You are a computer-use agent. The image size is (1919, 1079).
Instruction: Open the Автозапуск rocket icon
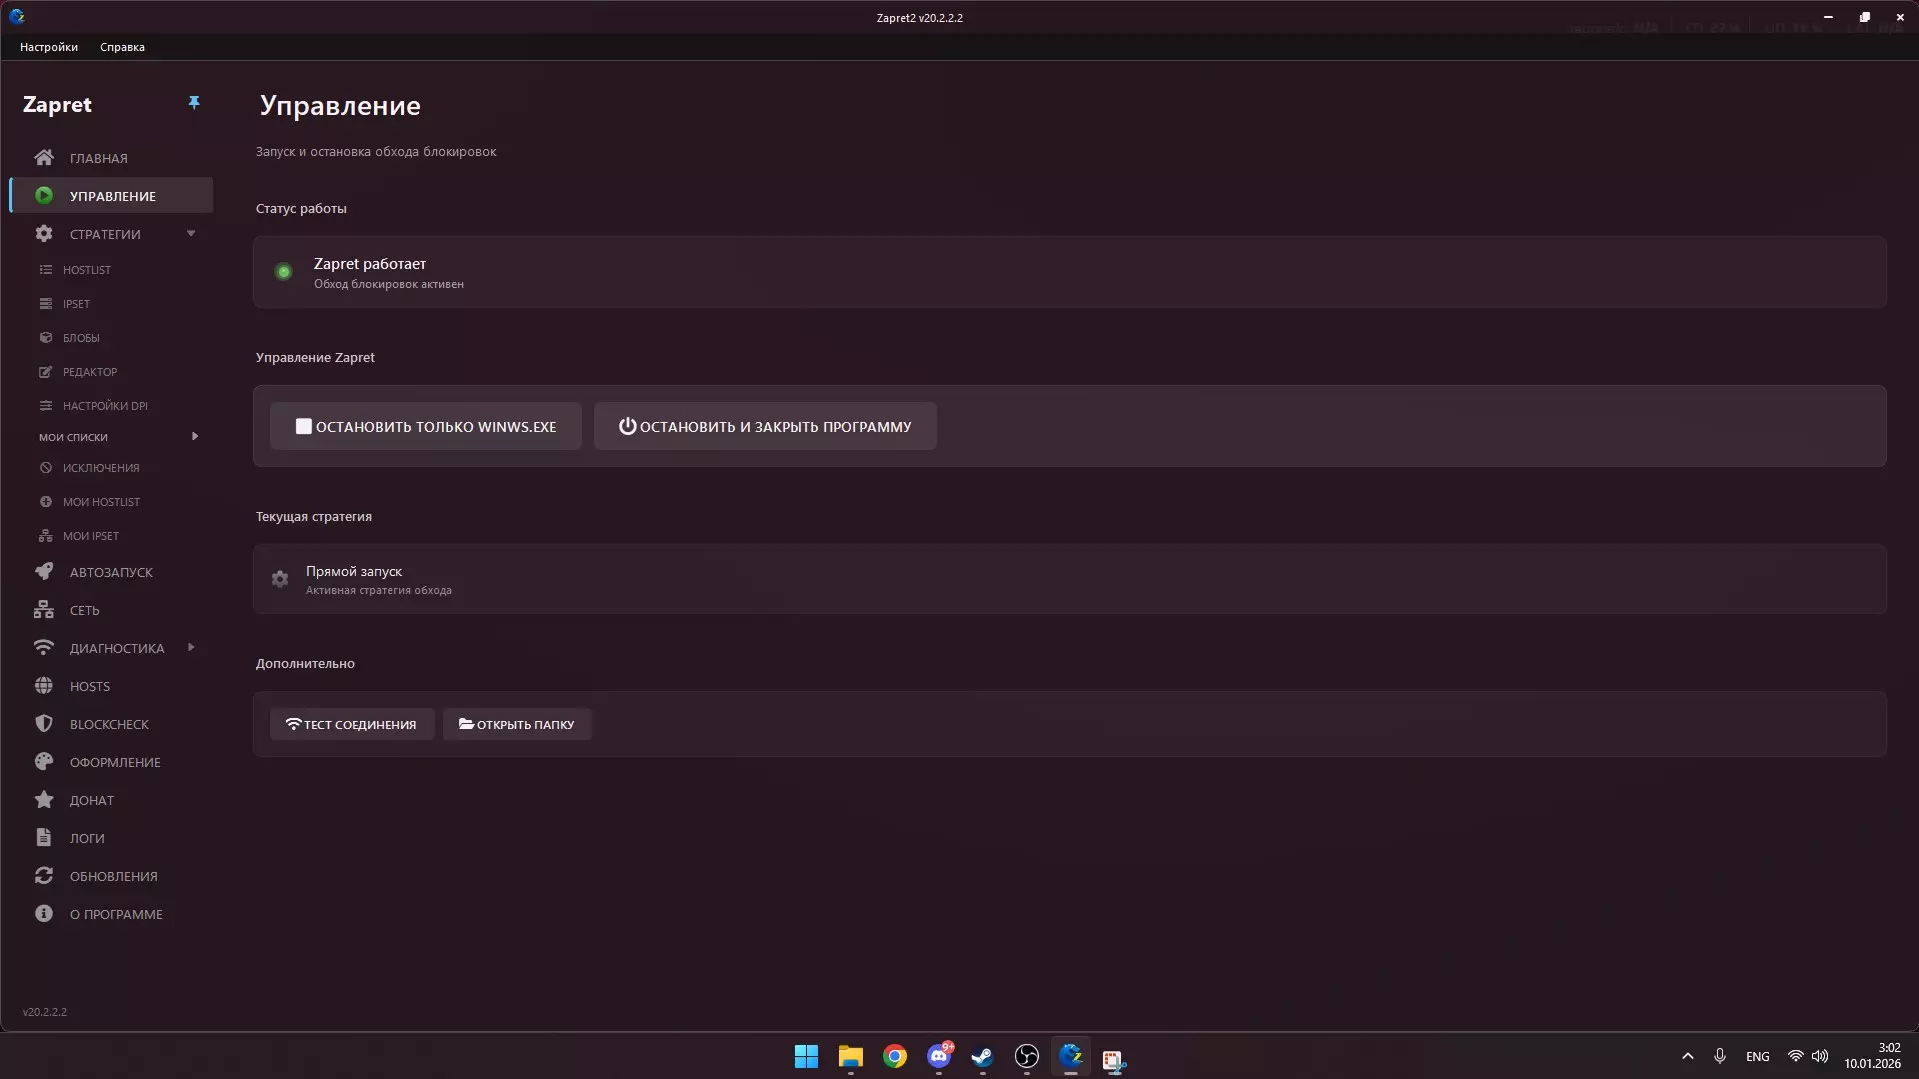pos(44,572)
